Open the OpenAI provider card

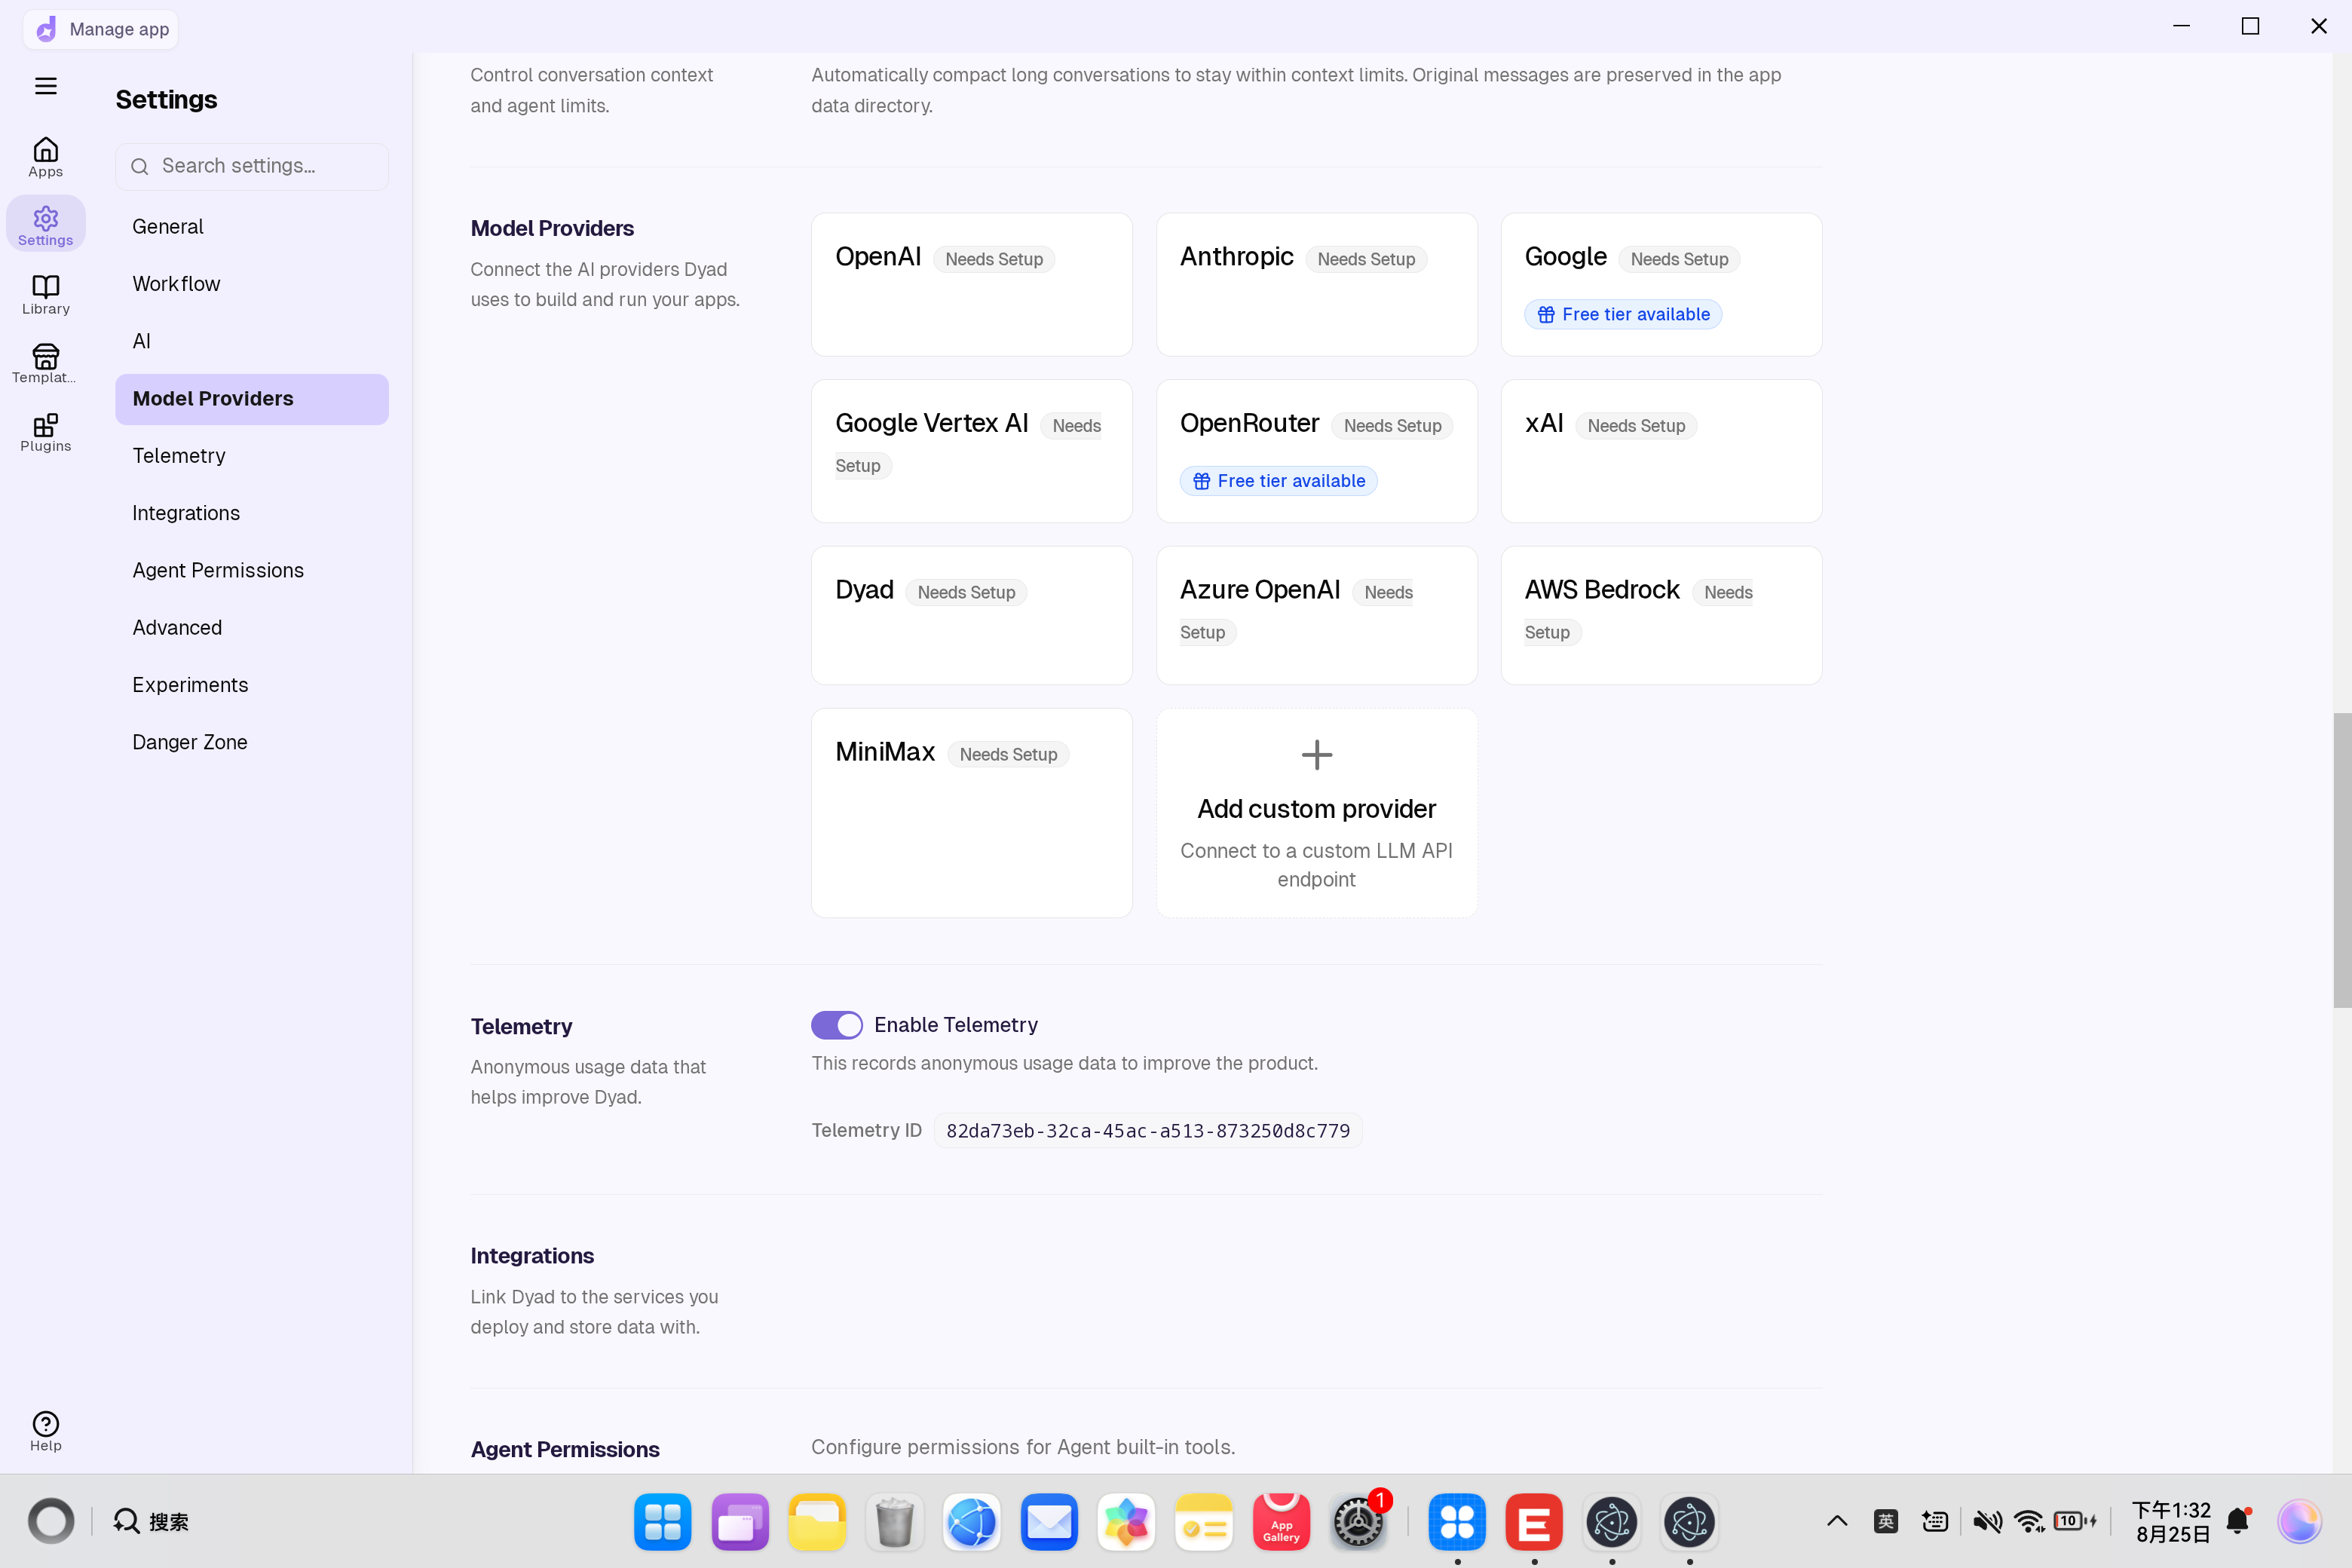tap(972, 284)
